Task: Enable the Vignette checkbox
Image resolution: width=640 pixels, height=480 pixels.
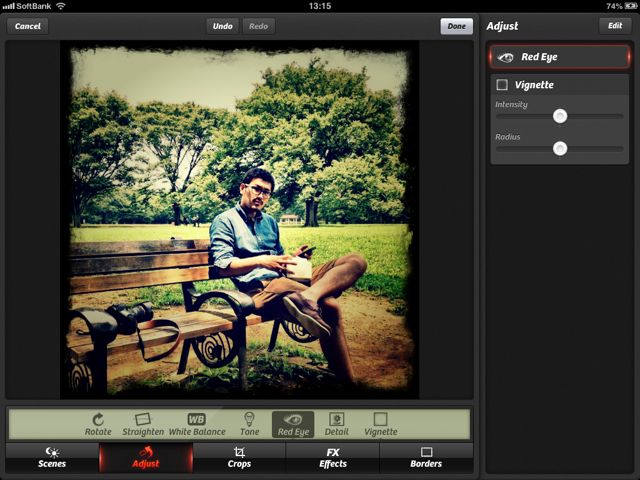Action: coord(502,85)
